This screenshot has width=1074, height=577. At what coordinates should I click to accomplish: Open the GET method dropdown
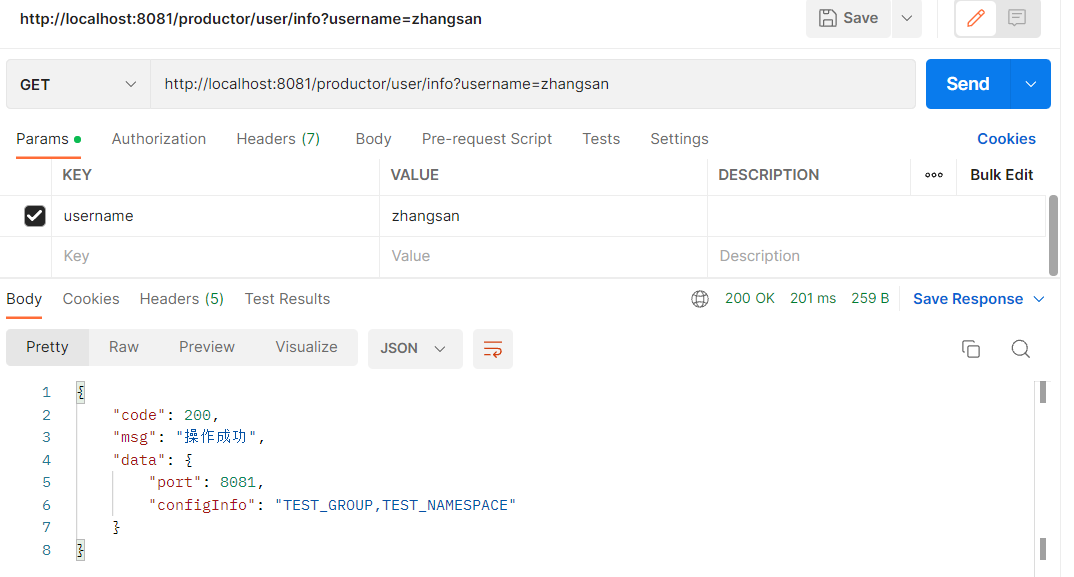pos(78,85)
